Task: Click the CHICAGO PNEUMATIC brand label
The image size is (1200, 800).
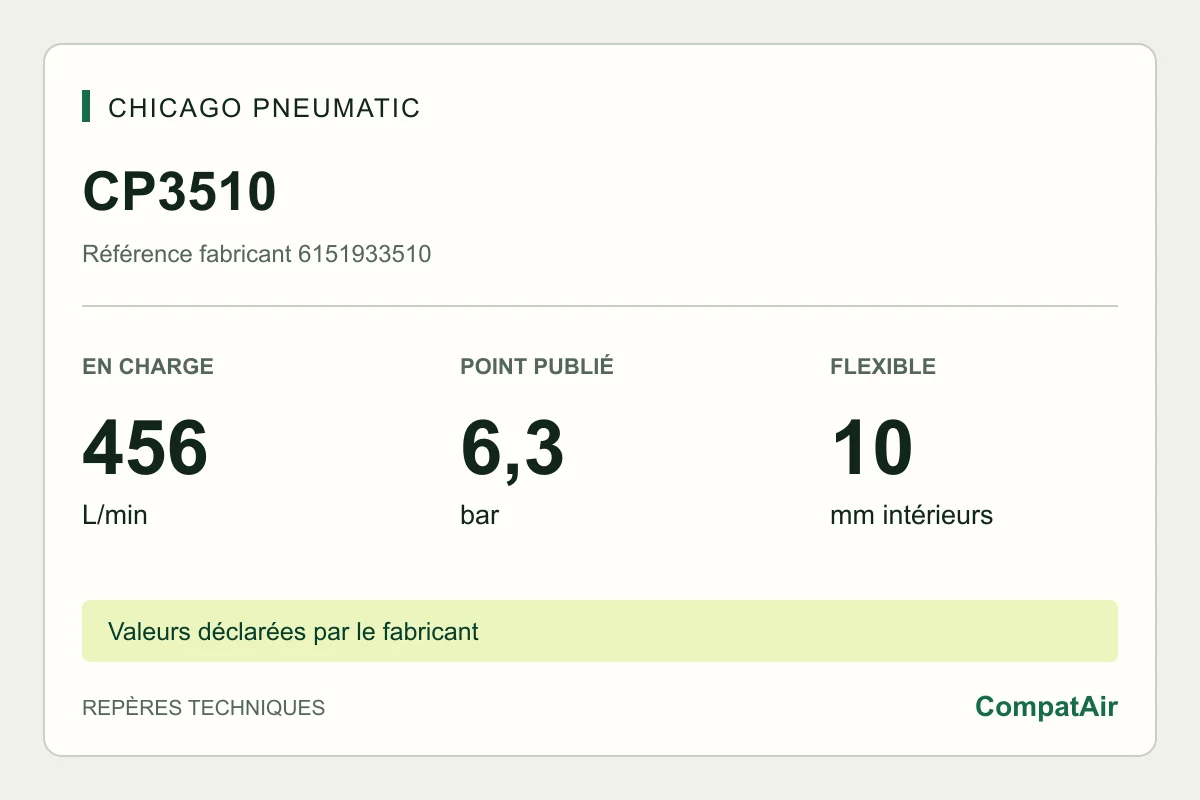Action: 264,107
